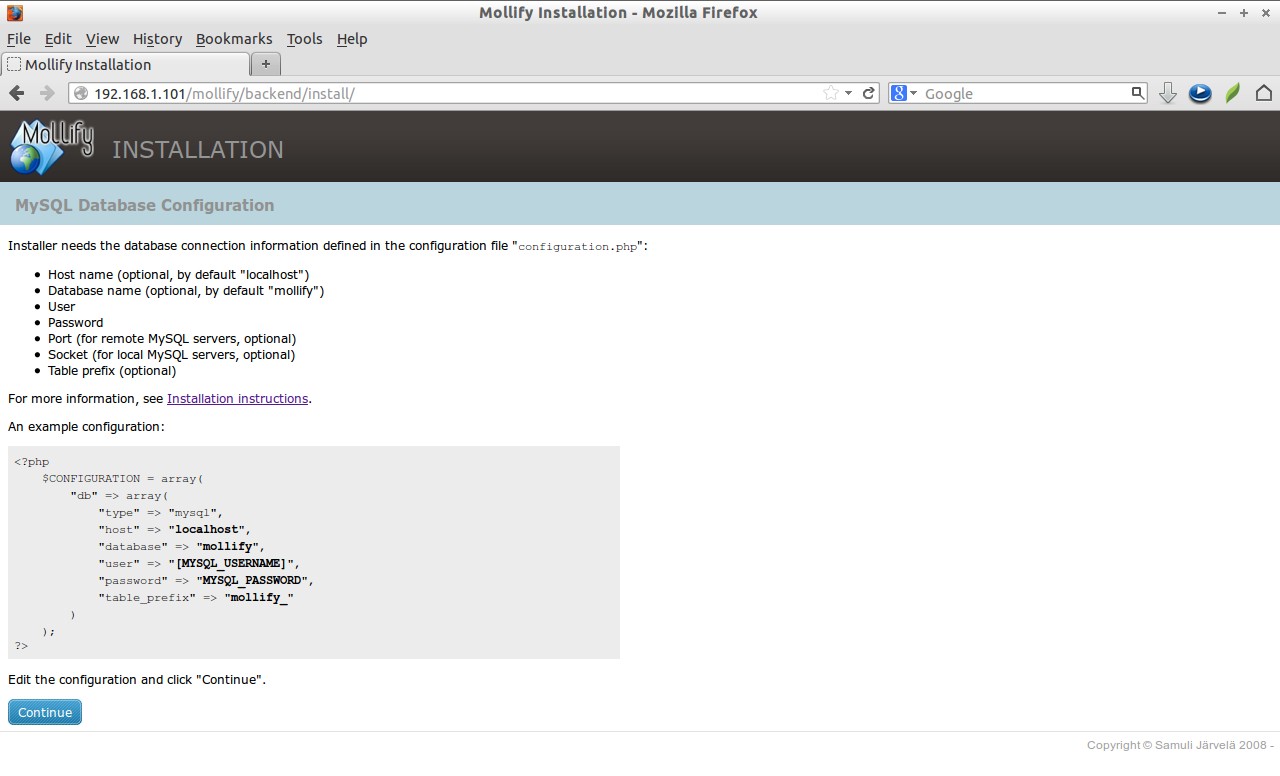Open the Help menu

352,39
